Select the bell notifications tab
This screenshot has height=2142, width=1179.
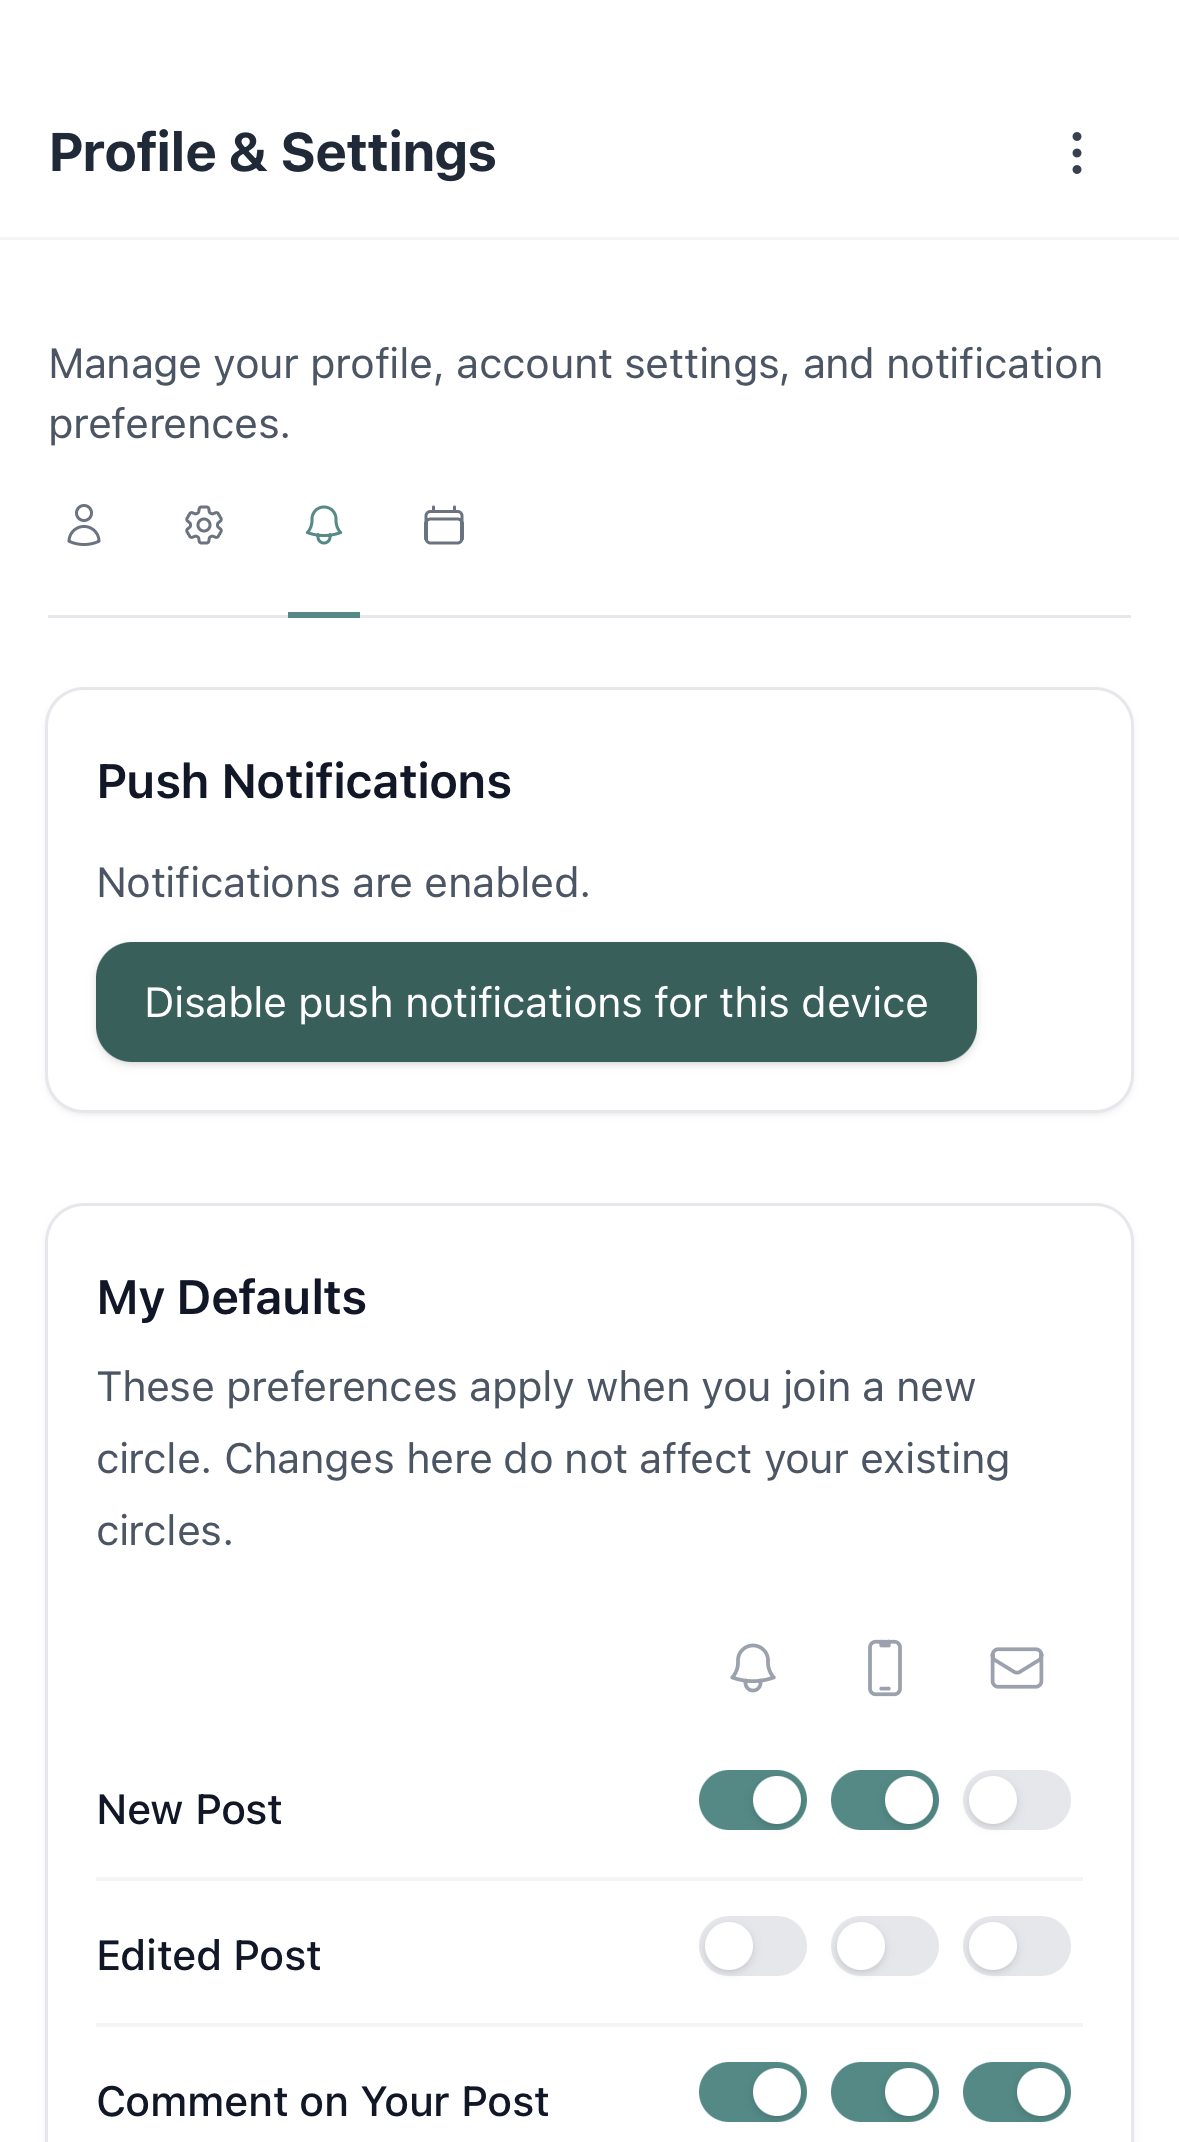[324, 525]
